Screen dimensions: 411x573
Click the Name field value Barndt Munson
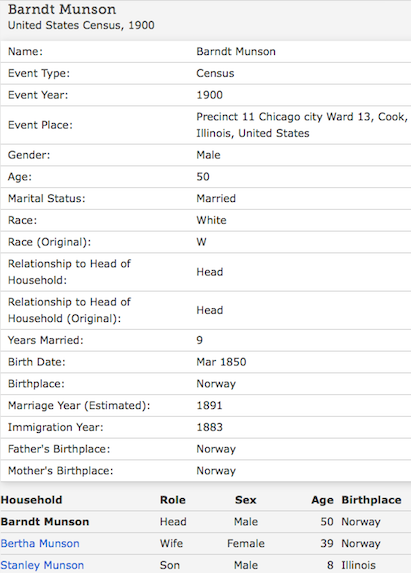(236, 52)
